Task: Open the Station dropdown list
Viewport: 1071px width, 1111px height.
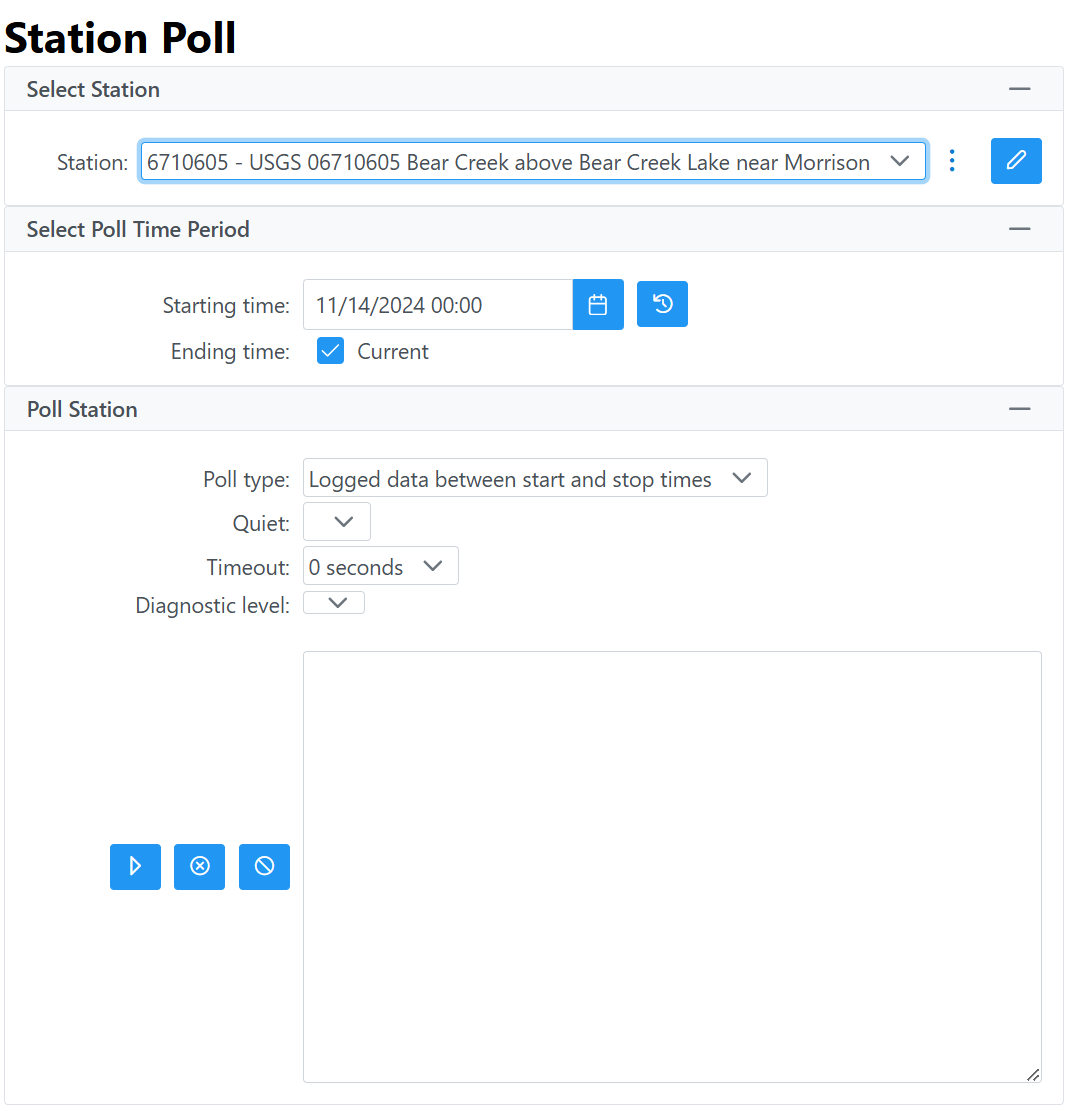Action: point(533,162)
